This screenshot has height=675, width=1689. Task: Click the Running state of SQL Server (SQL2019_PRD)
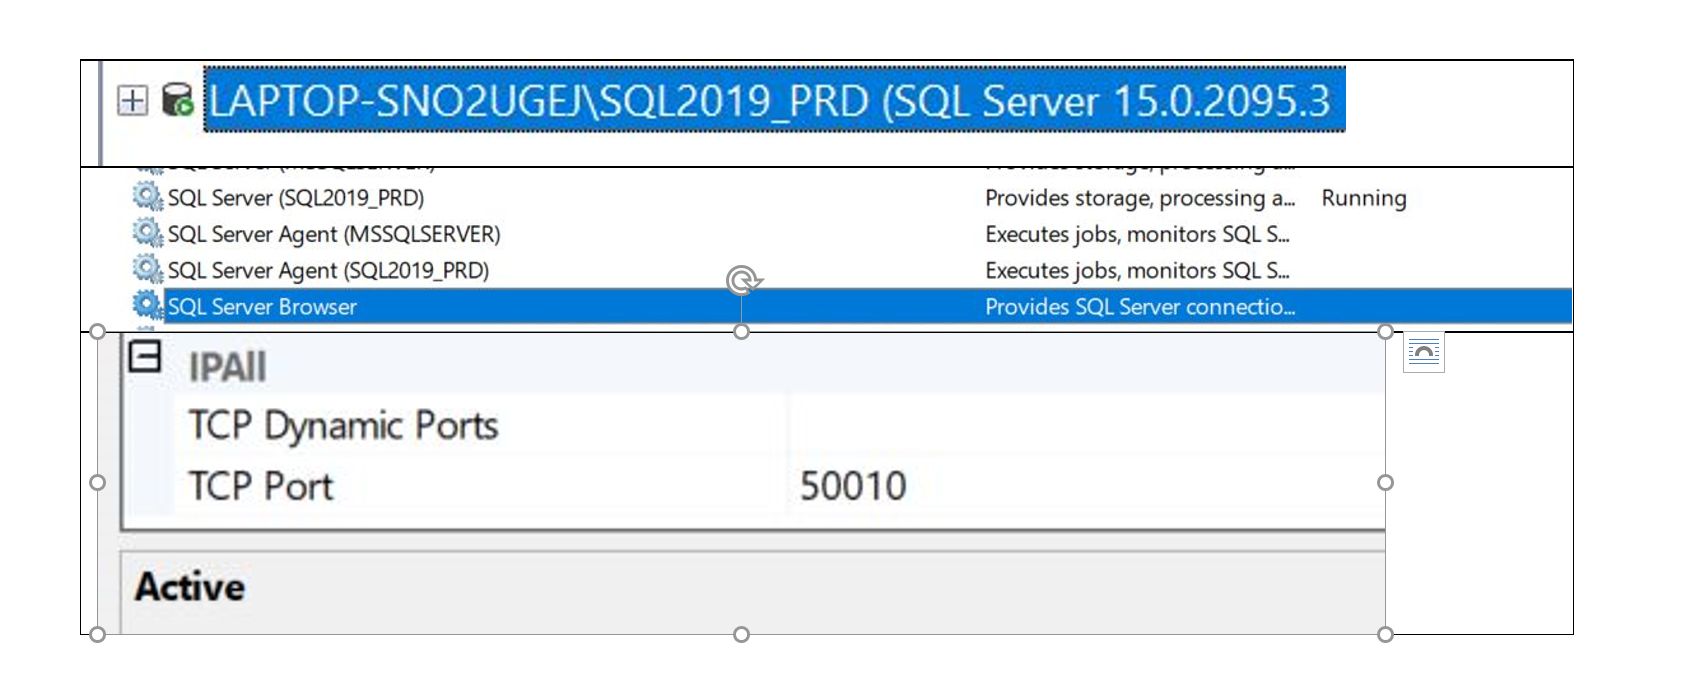click(x=1364, y=198)
